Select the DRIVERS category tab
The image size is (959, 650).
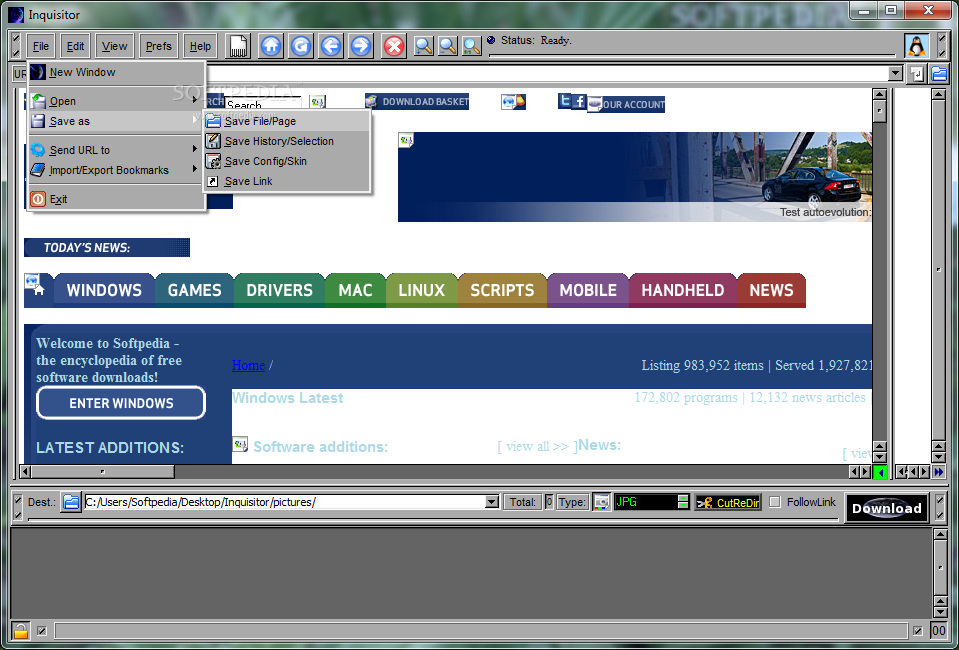[x=280, y=290]
